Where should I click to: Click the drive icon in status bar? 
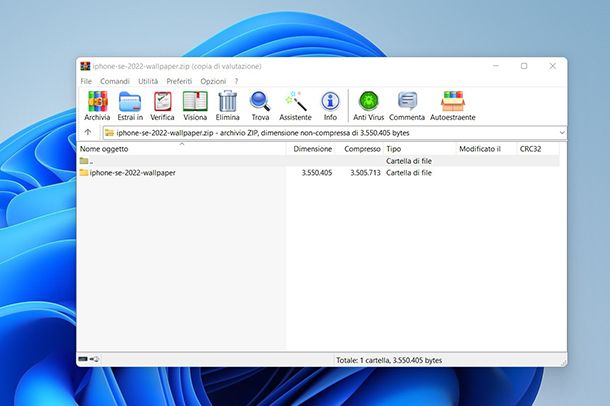(x=82, y=359)
